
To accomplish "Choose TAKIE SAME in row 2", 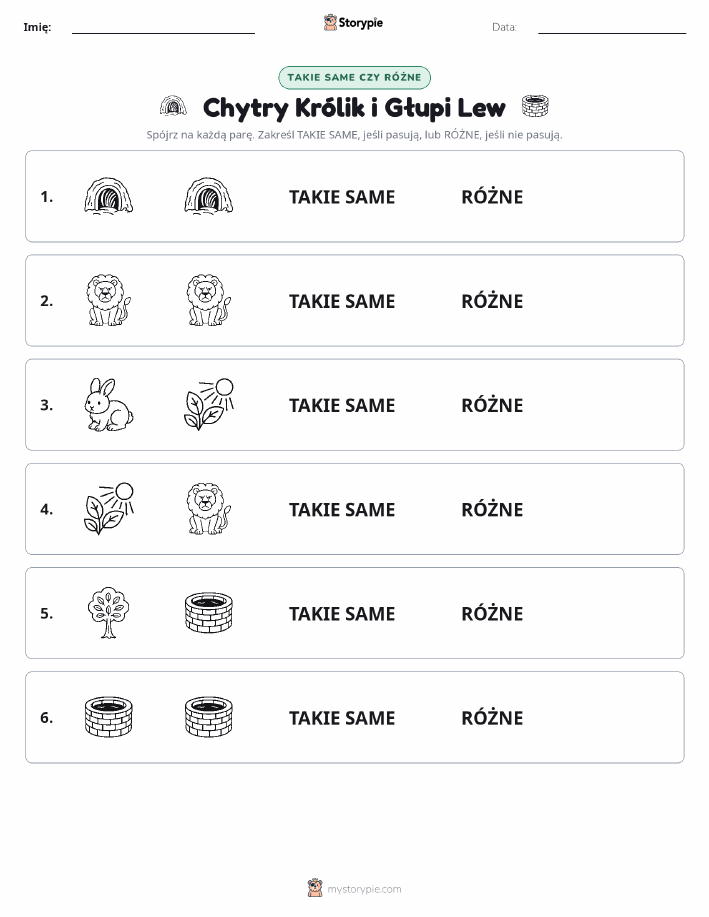I will pyautogui.click(x=342, y=301).
